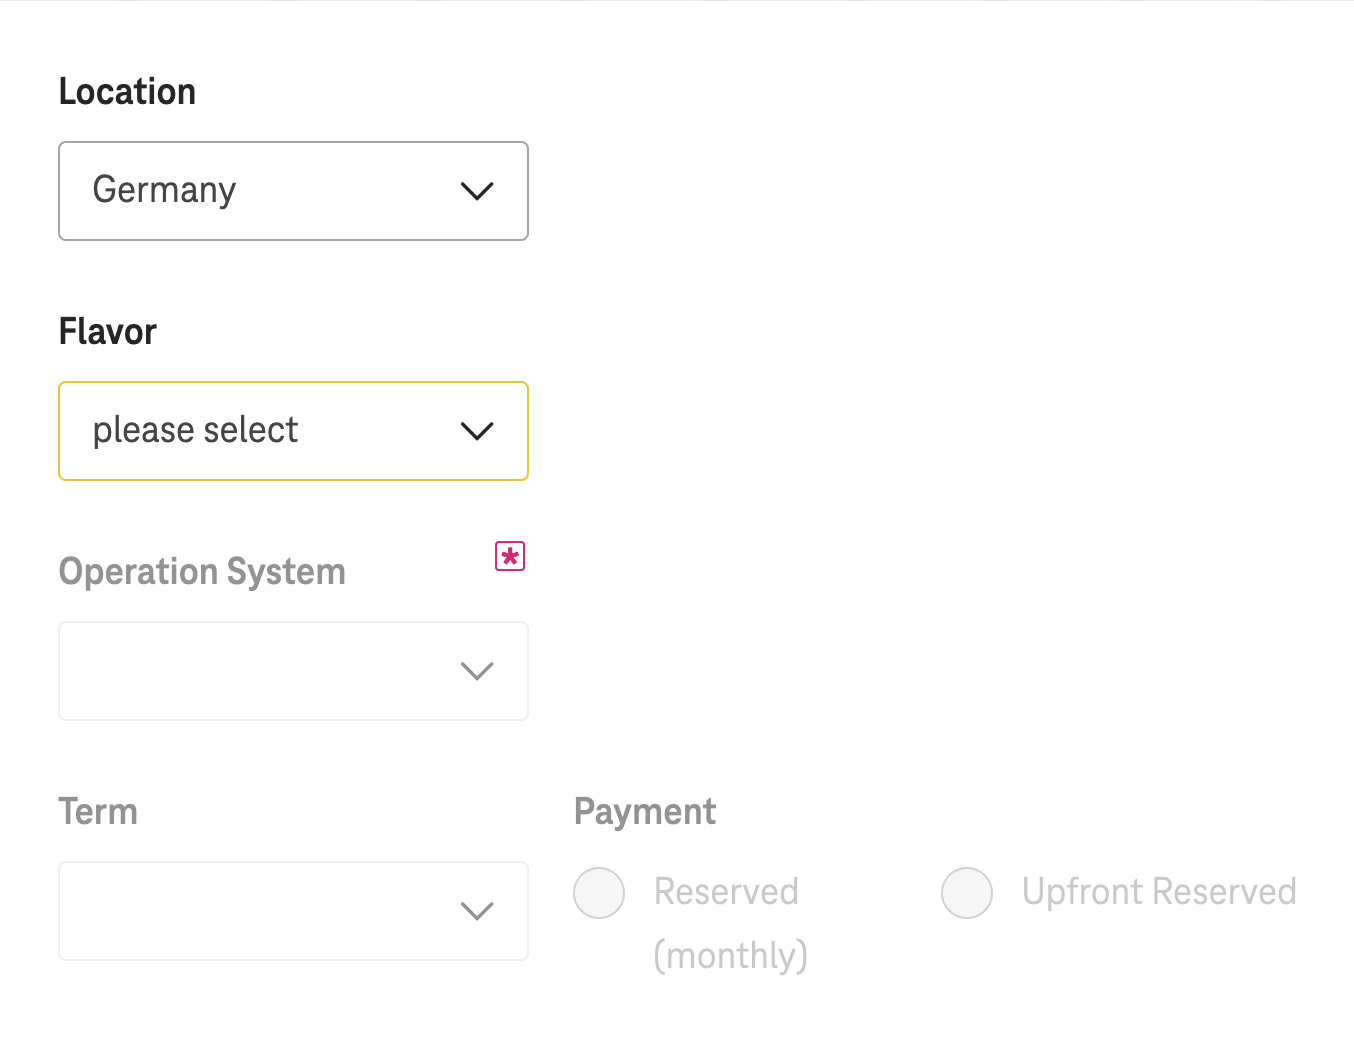Click the Operation System chevron arrow
Screen dimensions: 1354x1048
coord(477,671)
